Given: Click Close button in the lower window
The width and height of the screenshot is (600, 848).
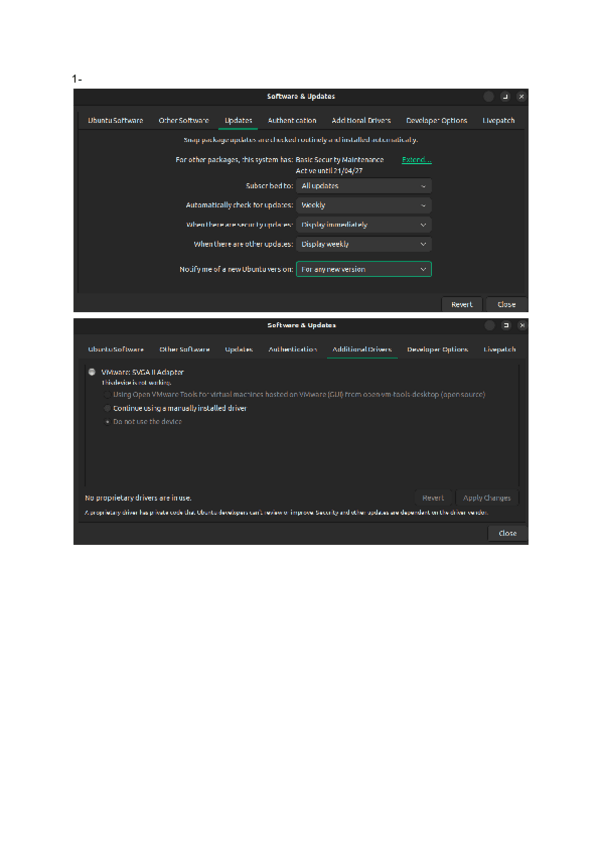Looking at the screenshot, I should pos(507,533).
